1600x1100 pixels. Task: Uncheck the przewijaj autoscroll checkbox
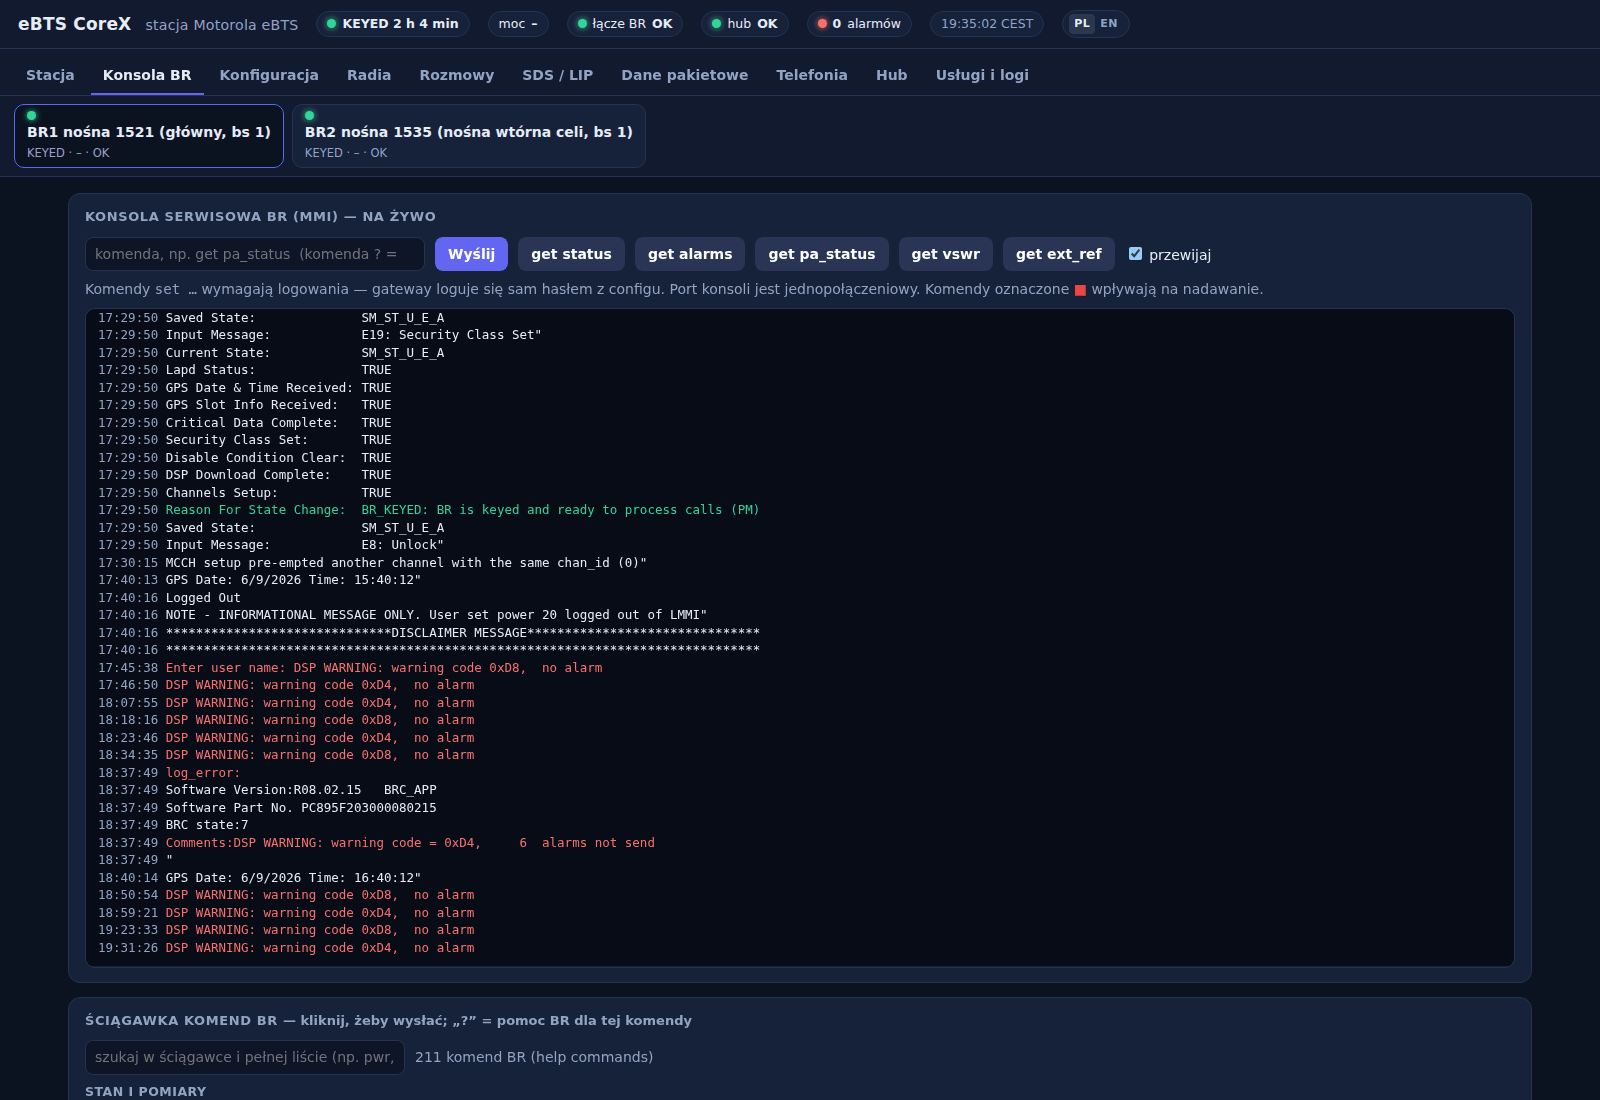point(1135,254)
